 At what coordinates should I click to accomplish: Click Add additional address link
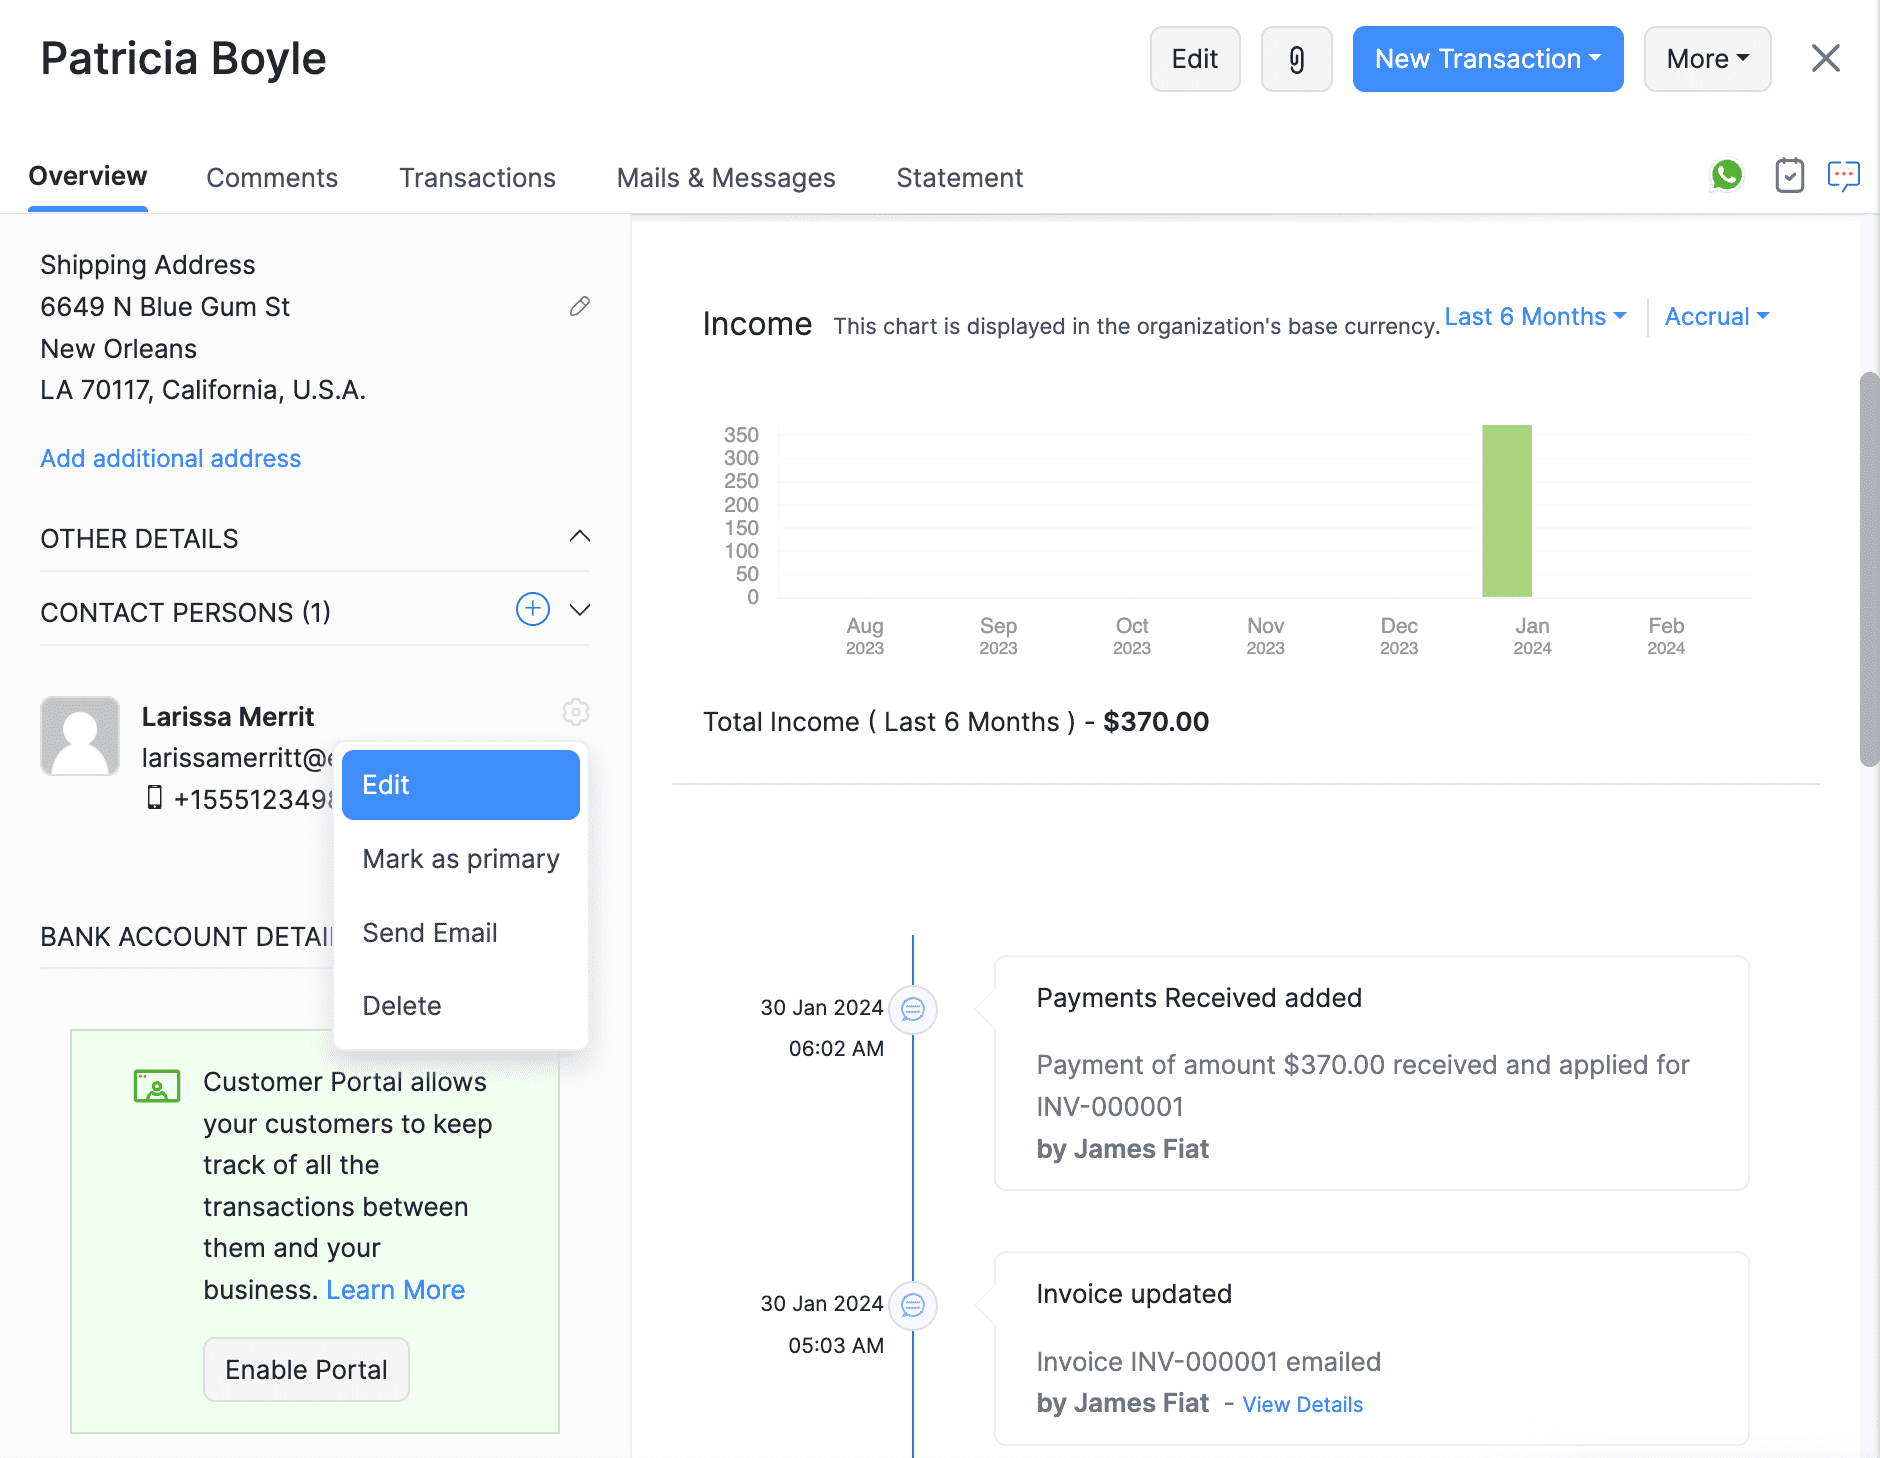tap(170, 458)
